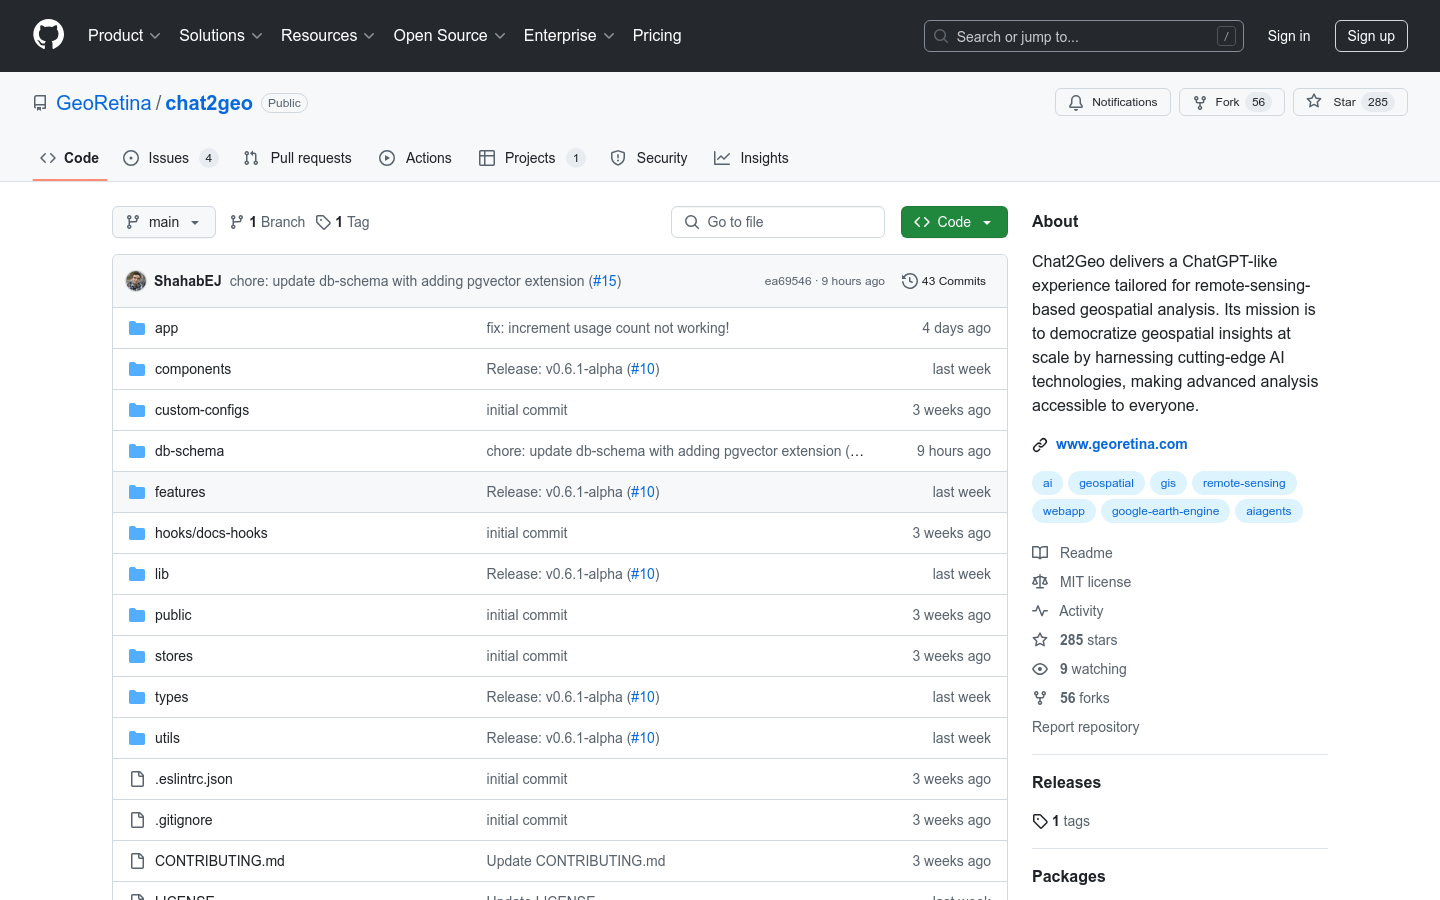Open the green Code dropdown
The width and height of the screenshot is (1440, 900).
[953, 222]
